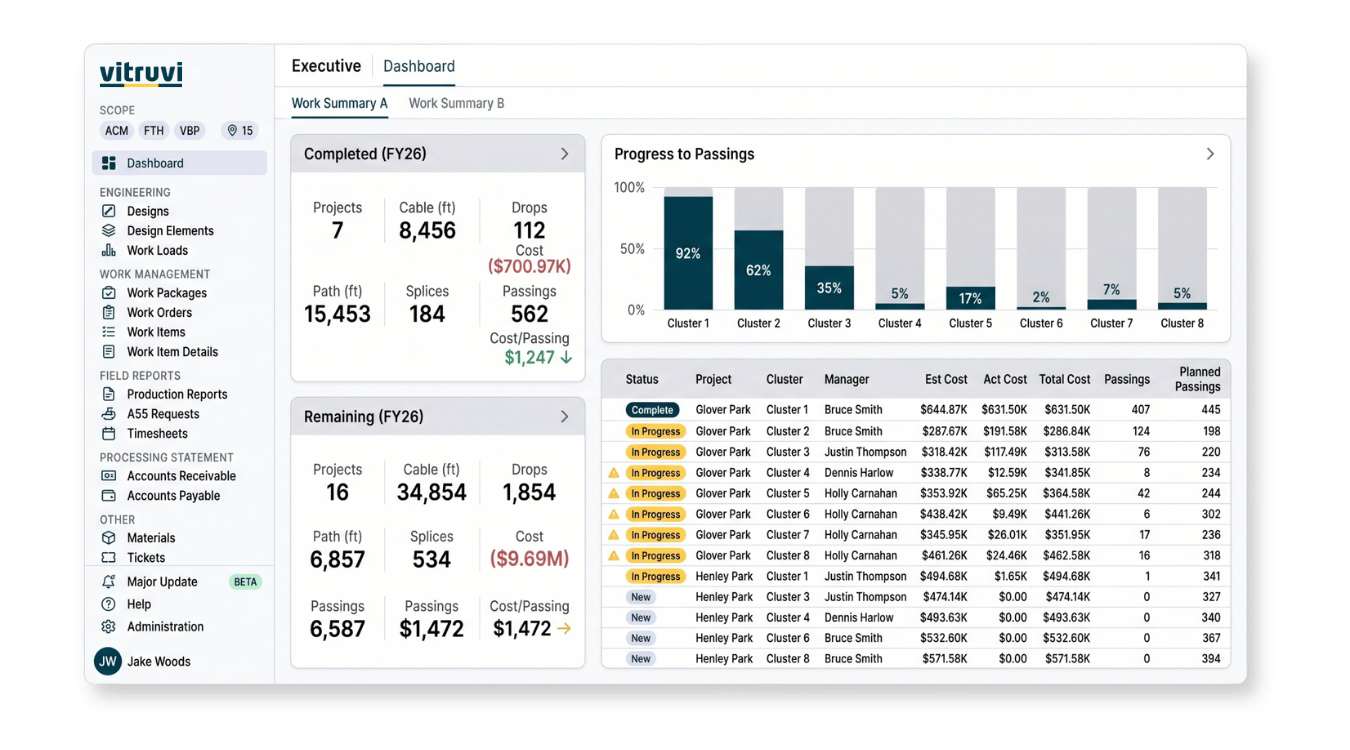Select the Work Summary A tab

pyautogui.click(x=339, y=103)
